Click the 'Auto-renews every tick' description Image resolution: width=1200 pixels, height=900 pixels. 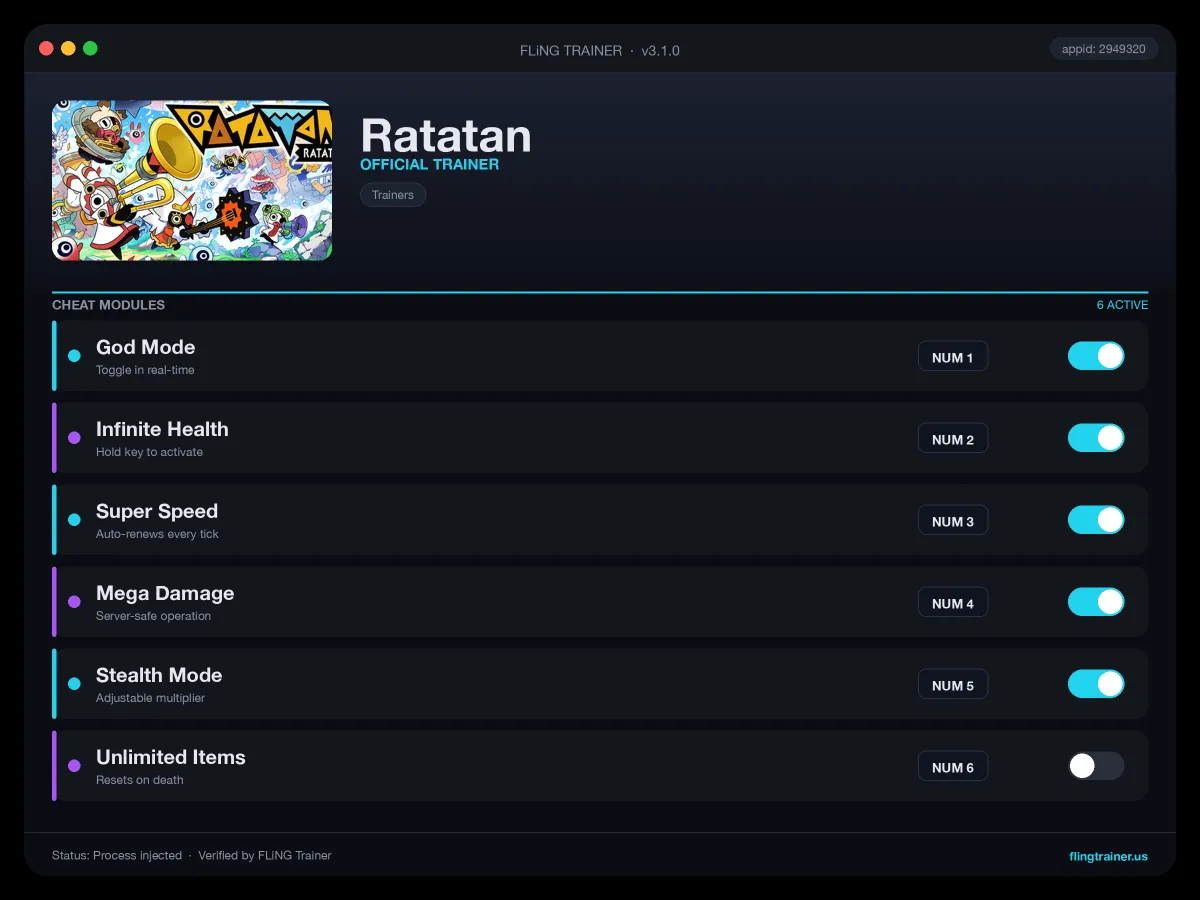coord(157,534)
